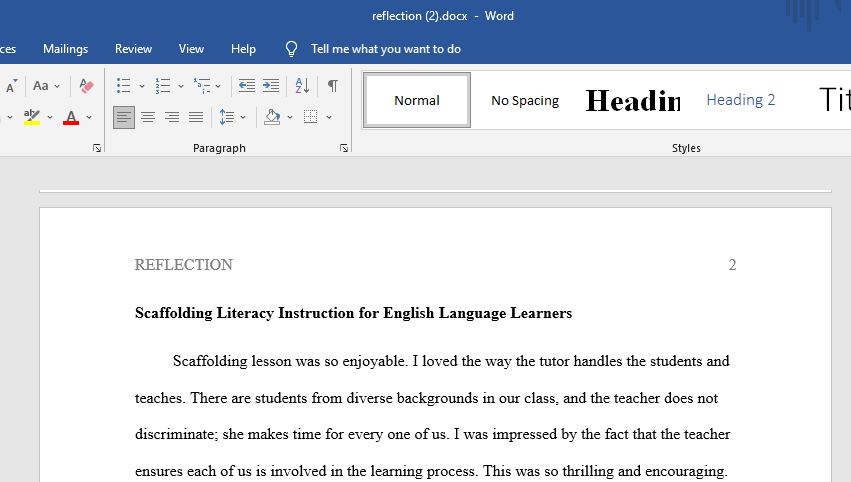
Task: Open the Change Case dropdown arrow
Action: tap(57, 86)
